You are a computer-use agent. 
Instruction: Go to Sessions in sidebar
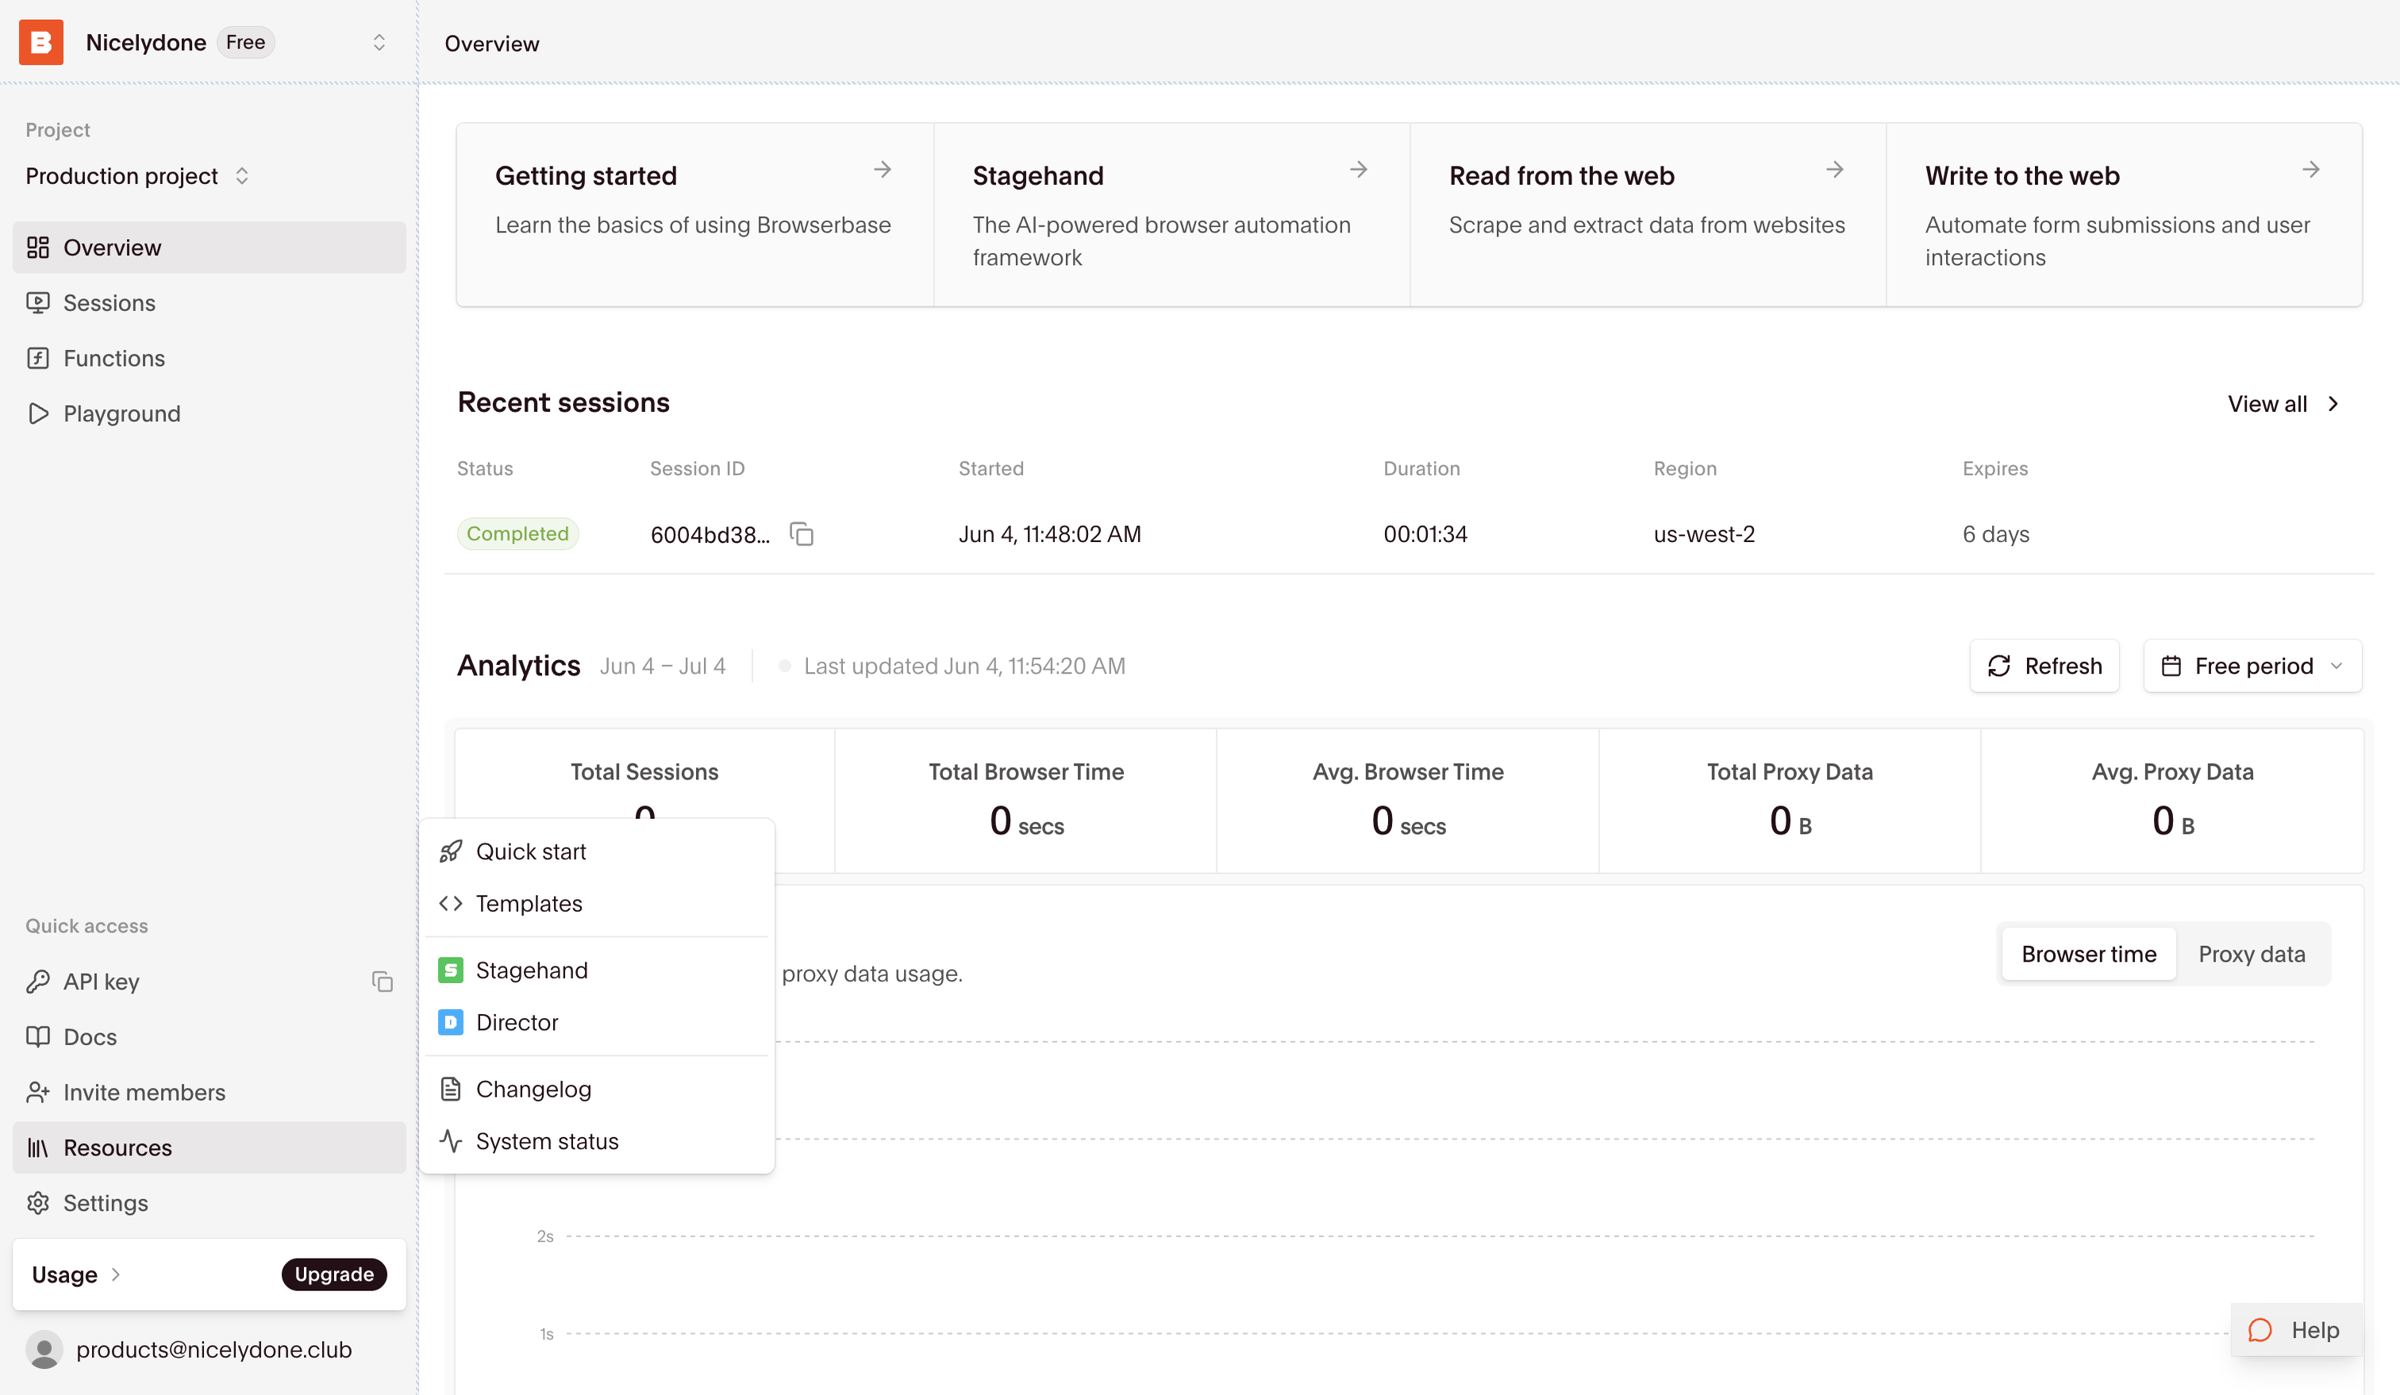point(209,302)
